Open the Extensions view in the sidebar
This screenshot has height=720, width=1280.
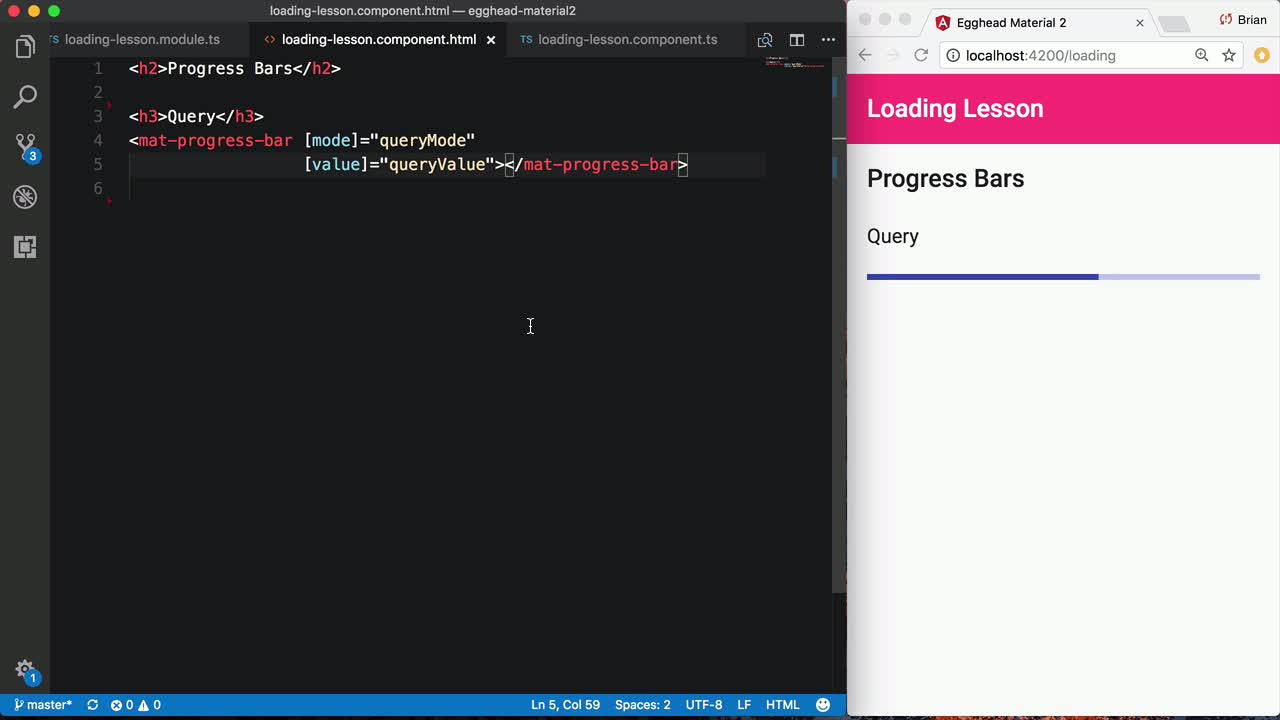coord(25,246)
